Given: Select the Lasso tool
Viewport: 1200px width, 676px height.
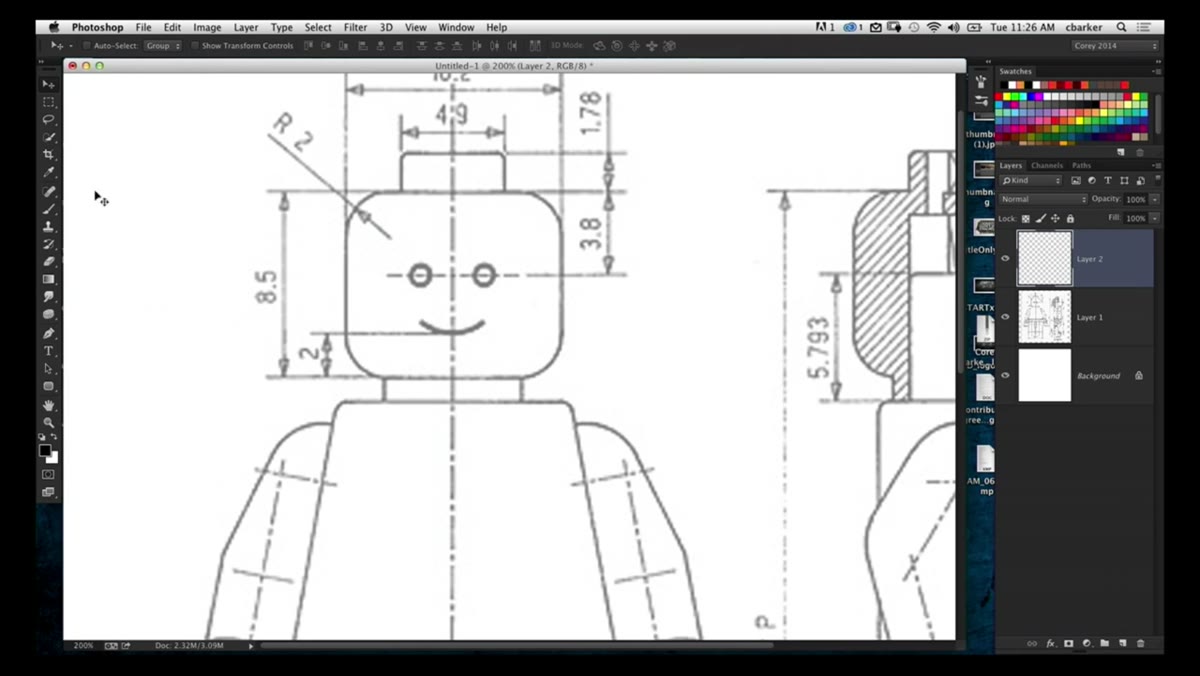Looking at the screenshot, I should [48, 120].
